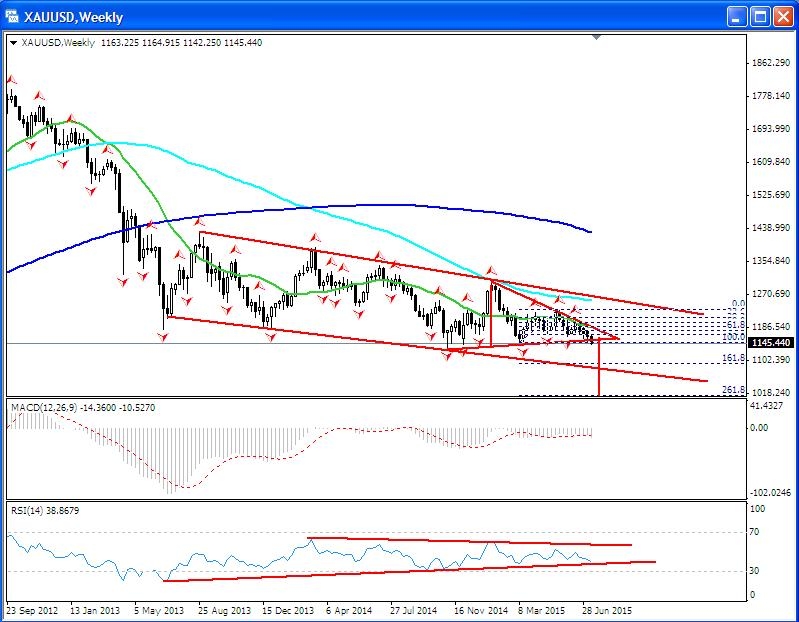Click the 1862.290 price scale label
799x622 pixels.
pos(770,63)
